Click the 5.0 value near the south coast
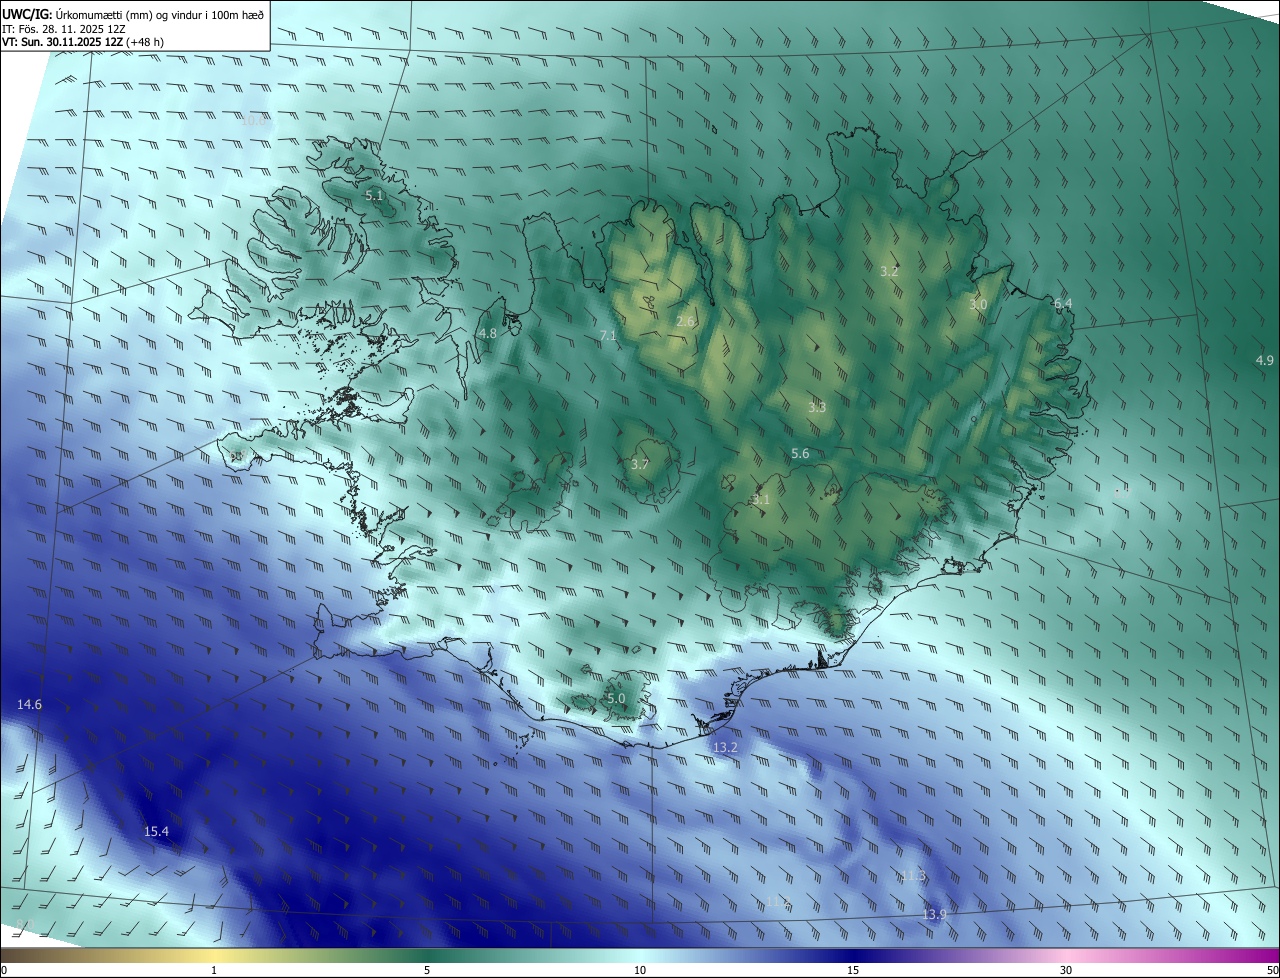 [616, 698]
